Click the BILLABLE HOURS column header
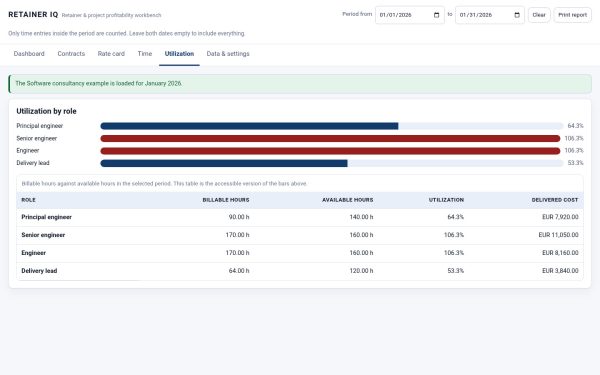Viewport: 600px width, 375px height. [x=226, y=200]
